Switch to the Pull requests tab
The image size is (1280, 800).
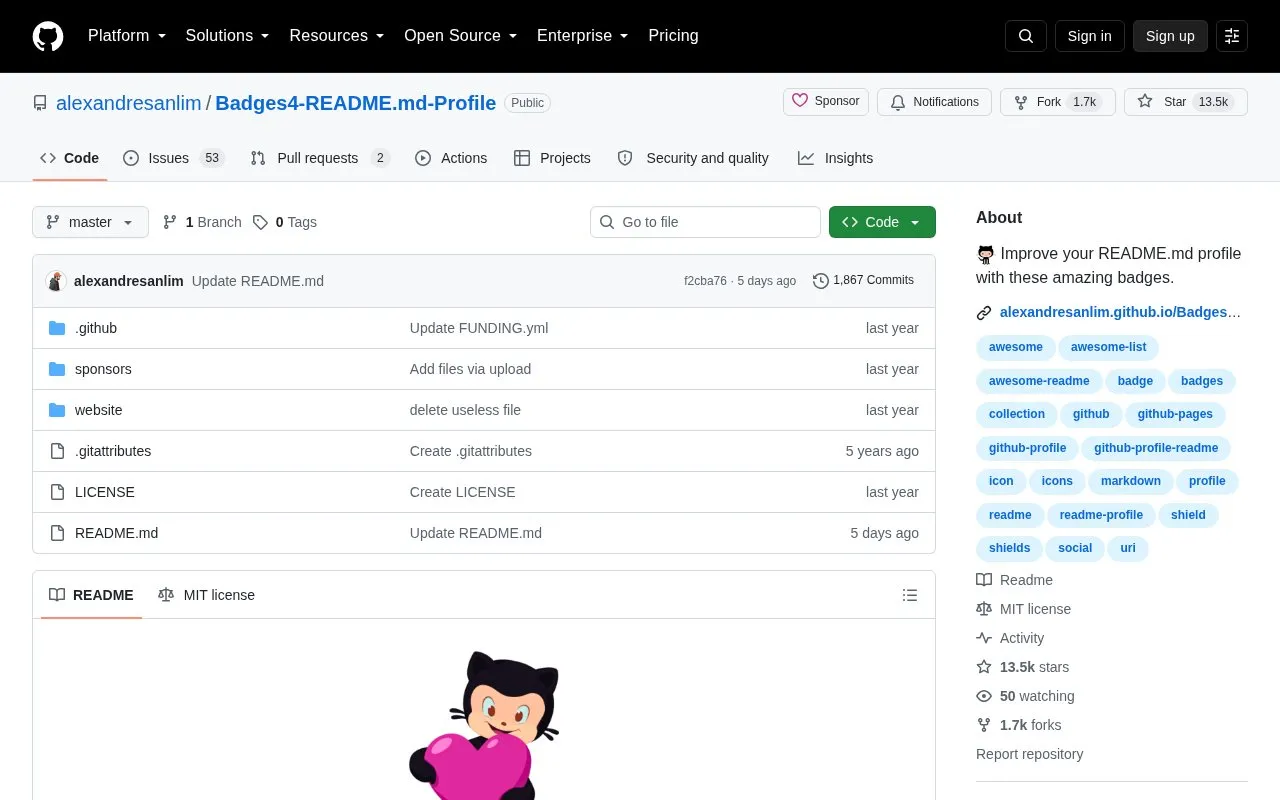pyautogui.click(x=320, y=158)
